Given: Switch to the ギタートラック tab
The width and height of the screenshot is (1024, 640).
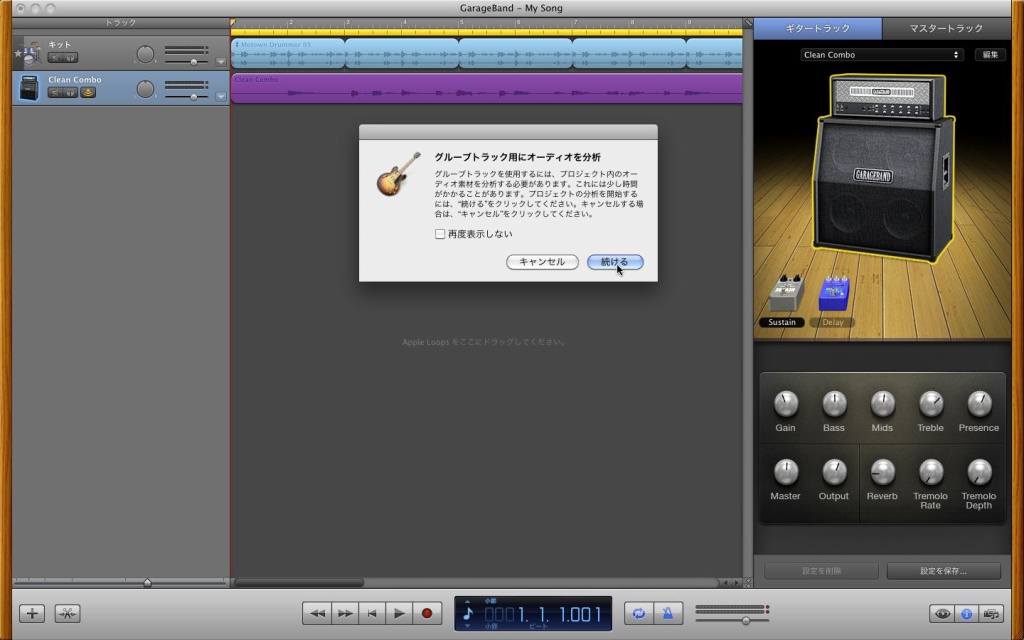Looking at the screenshot, I should click(818, 28).
